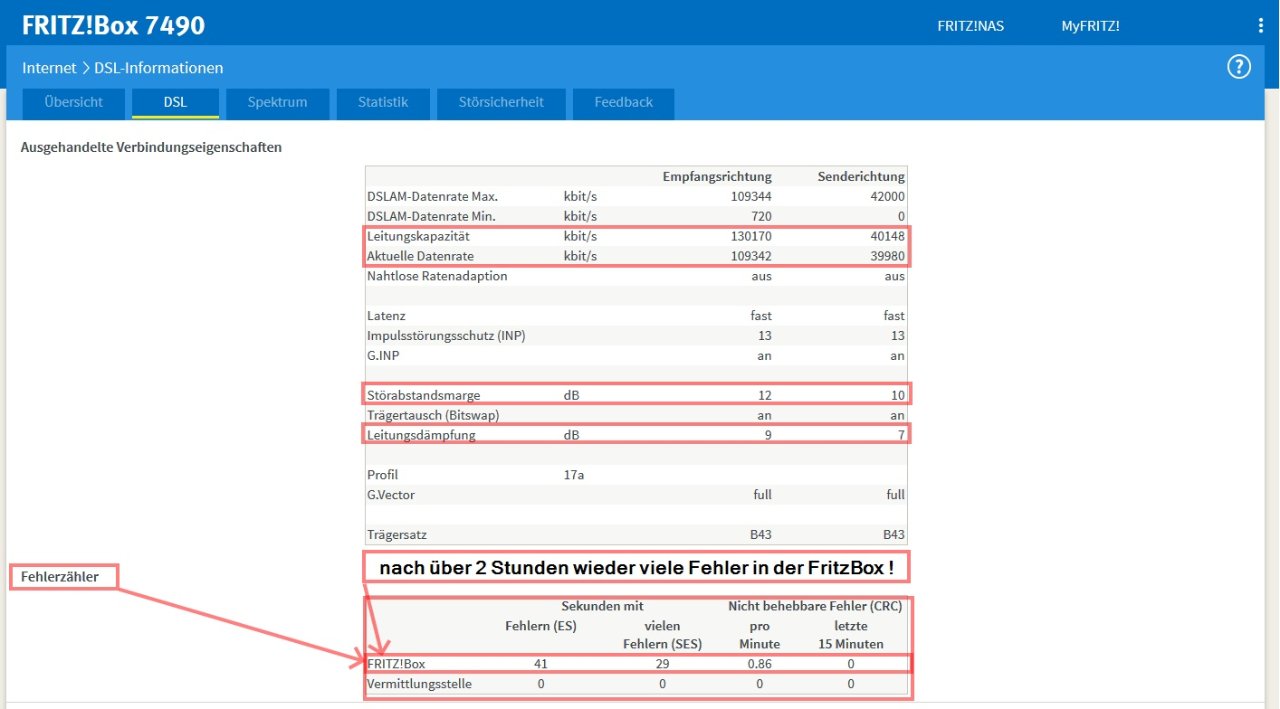Click the Nicht behebbare Fehler (CRC) header
This screenshot has width=1280, height=709.
pyautogui.click(x=815, y=606)
